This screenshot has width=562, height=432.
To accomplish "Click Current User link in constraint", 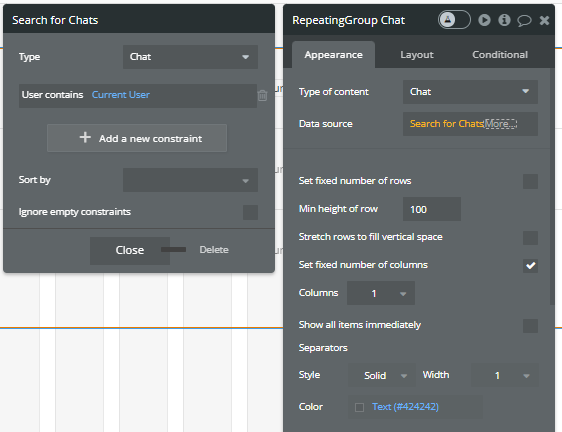I will (x=121, y=95).
